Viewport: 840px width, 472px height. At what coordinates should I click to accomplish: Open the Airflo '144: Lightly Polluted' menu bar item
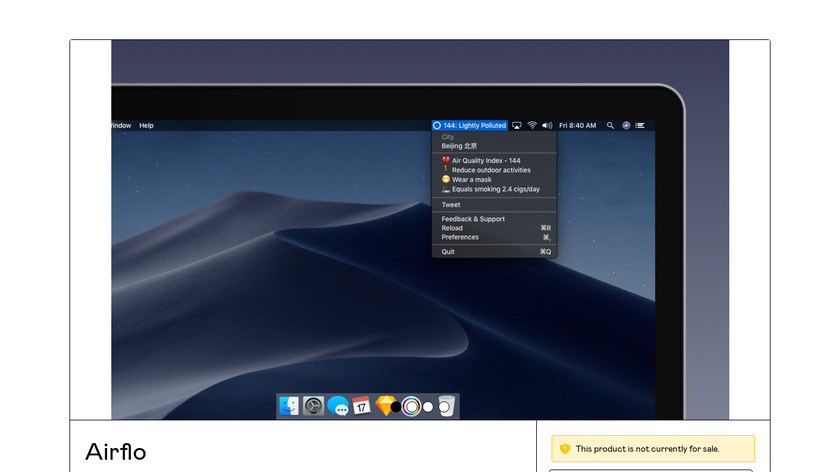[470, 125]
